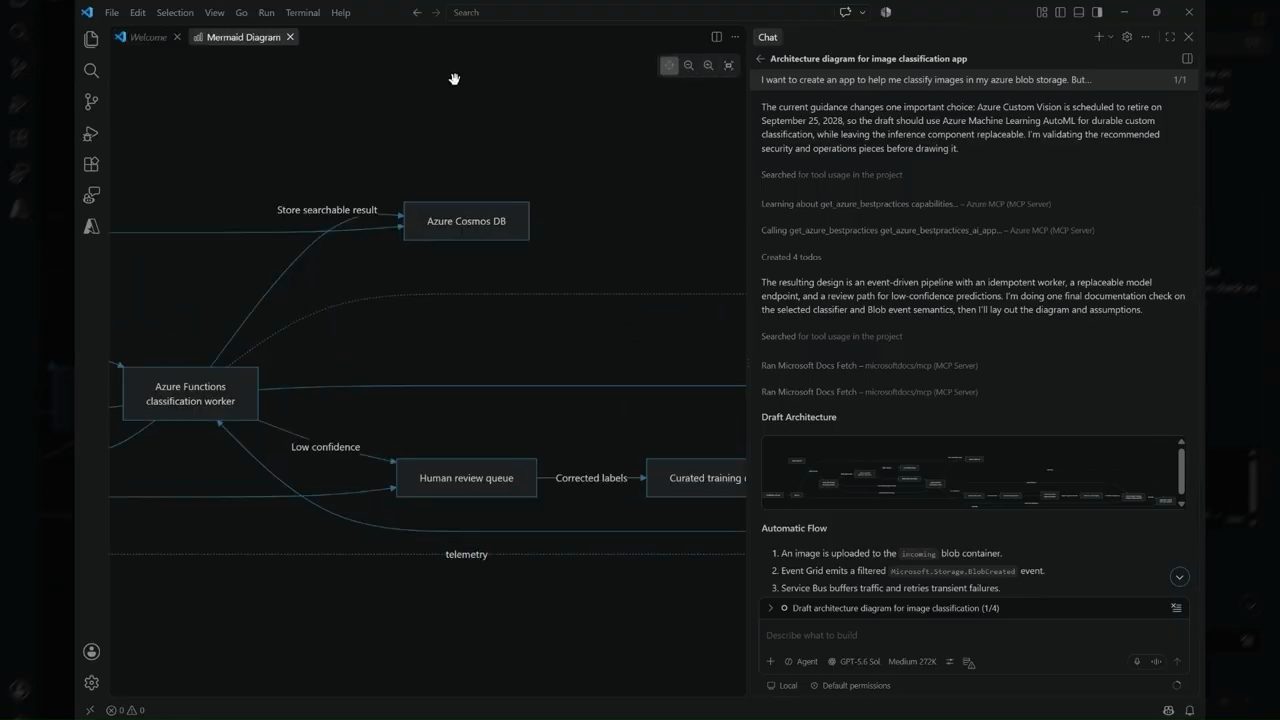Open the Local session target picker
1280x720 pixels.
pyautogui.click(x=782, y=685)
